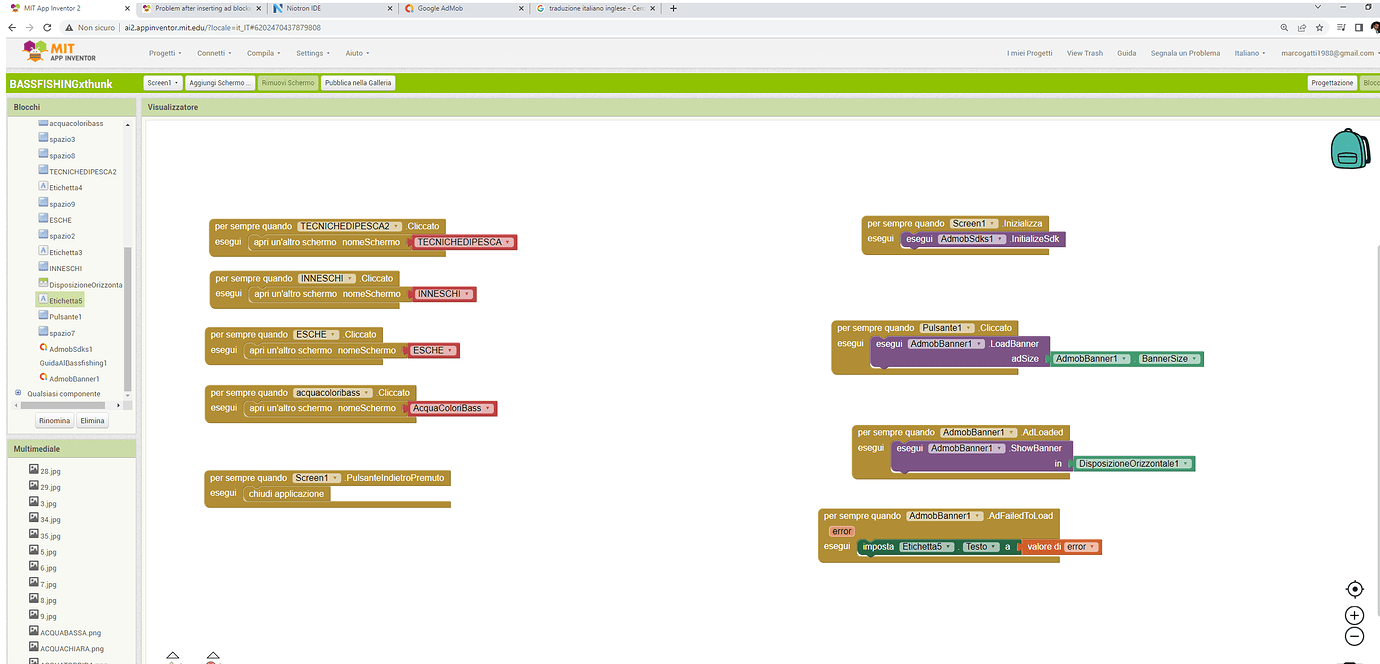Viewport: 1380px width, 664px height.
Task: Open the View Trash link
Action: coord(1084,53)
